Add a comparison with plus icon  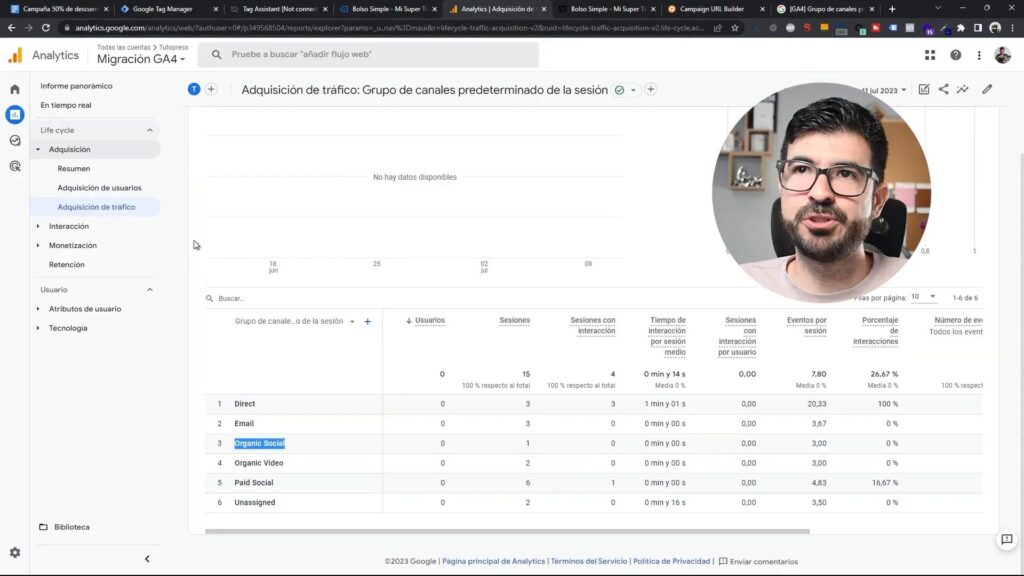coord(211,89)
